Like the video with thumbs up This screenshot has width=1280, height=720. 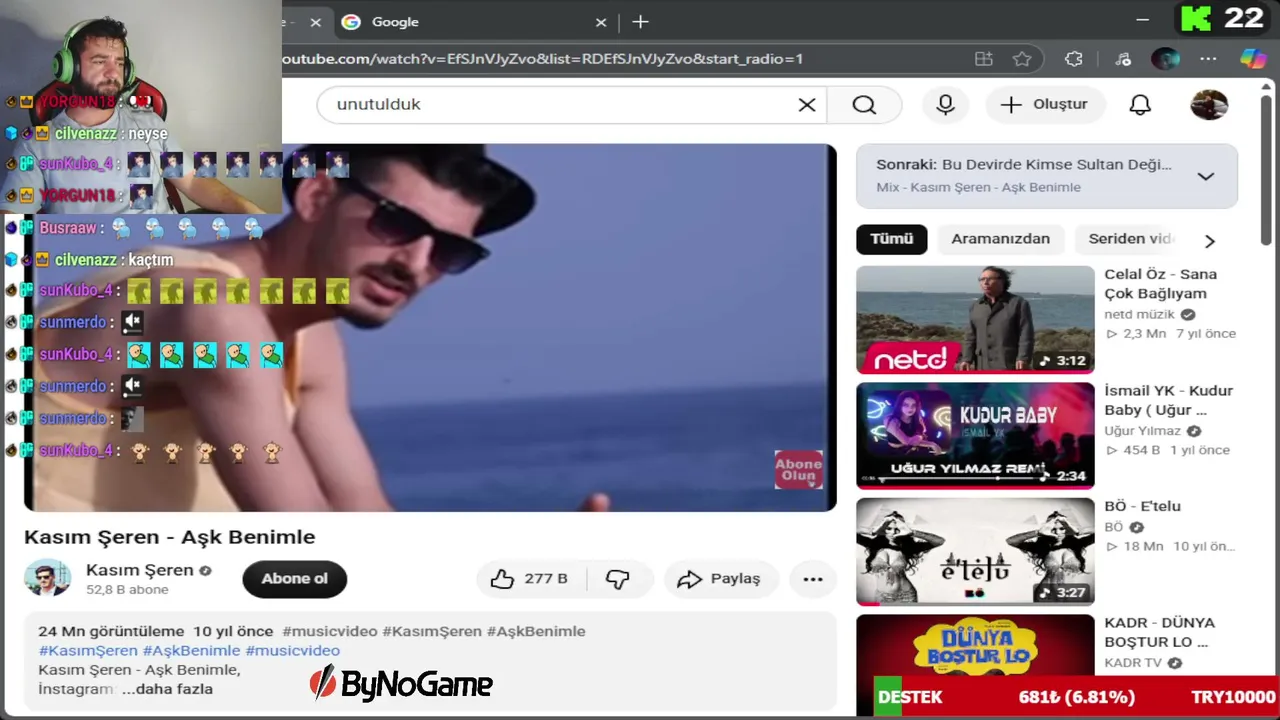click(529, 579)
